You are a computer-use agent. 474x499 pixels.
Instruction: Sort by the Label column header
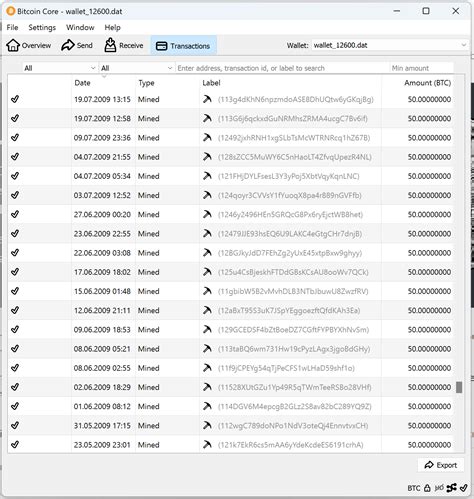211,83
